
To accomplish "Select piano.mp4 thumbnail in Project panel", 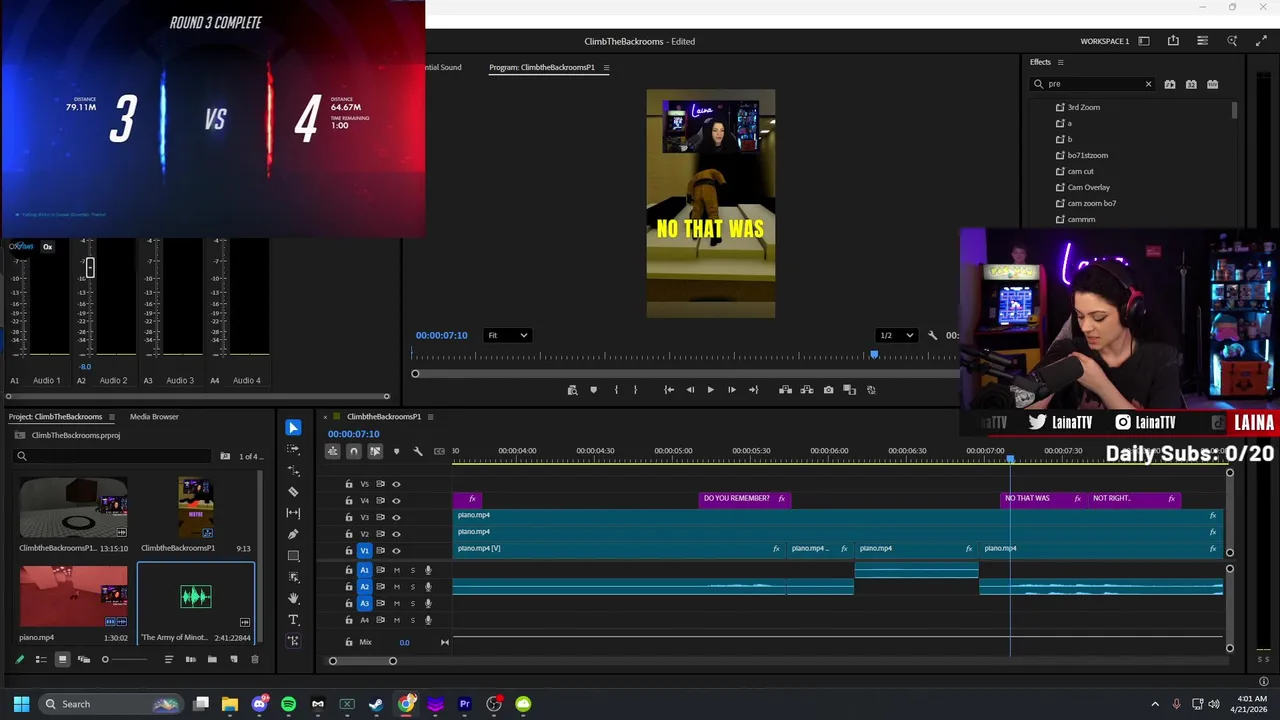I will click(74, 597).
